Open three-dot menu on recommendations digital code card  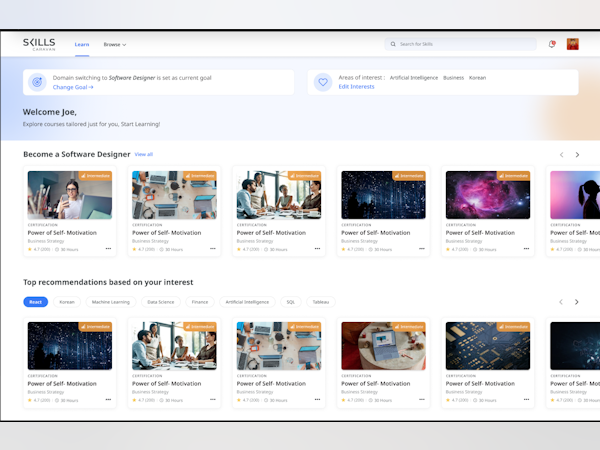coord(108,399)
